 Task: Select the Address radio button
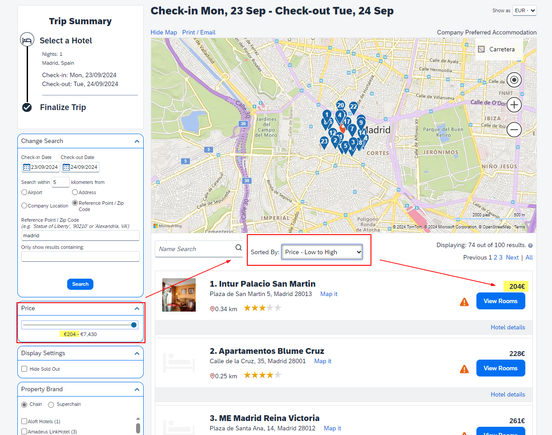point(75,192)
